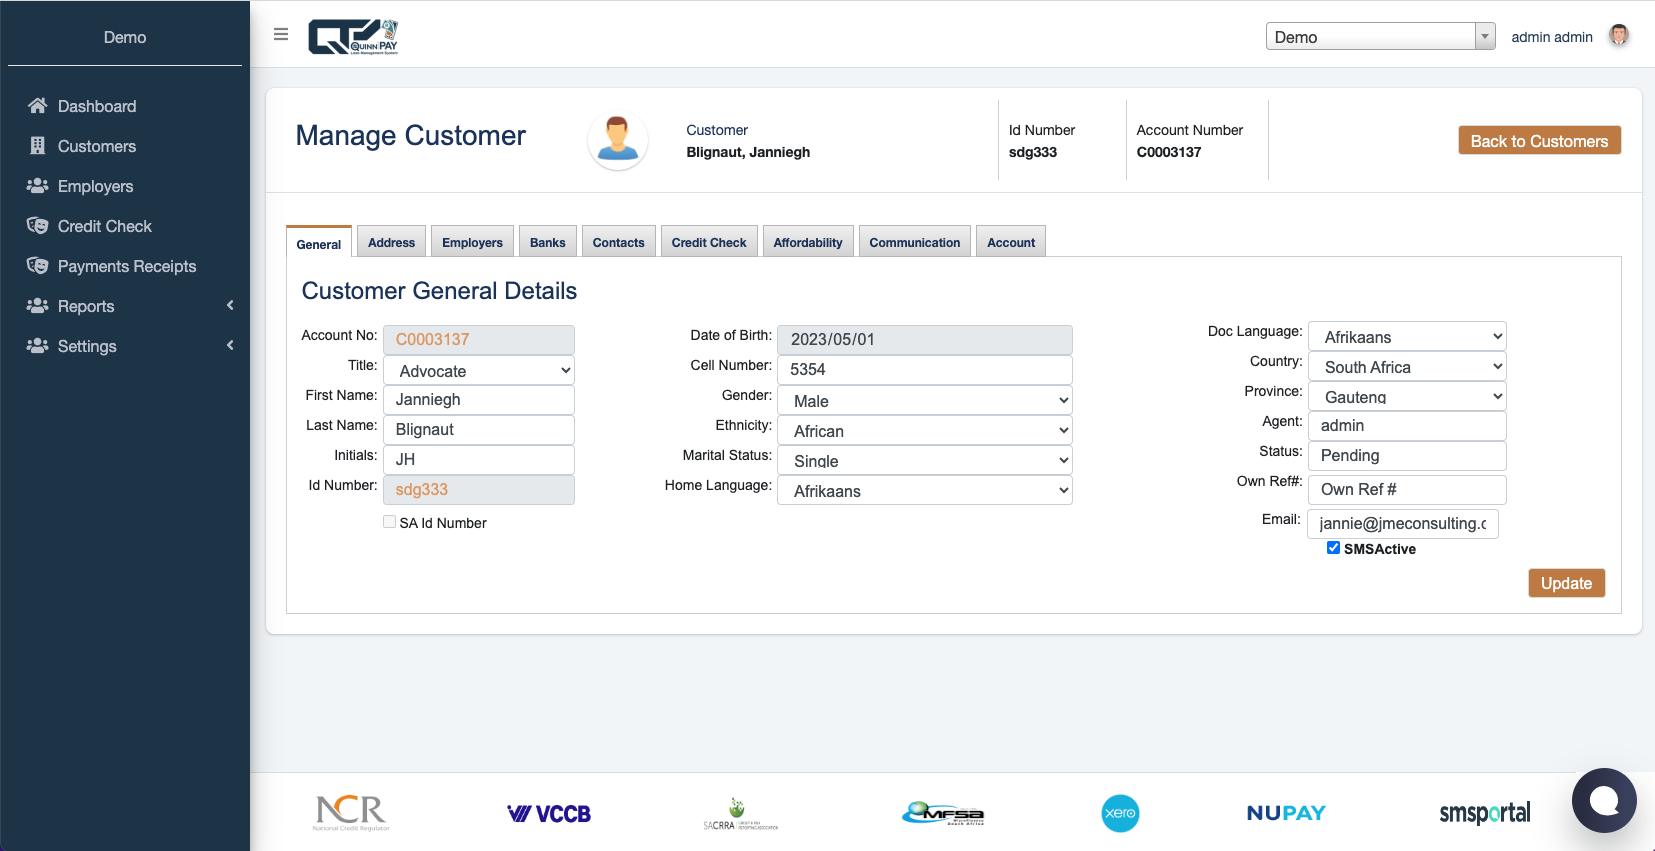The height and width of the screenshot is (851, 1655).
Task: Click Back to Customers button
Action: [x=1539, y=141]
